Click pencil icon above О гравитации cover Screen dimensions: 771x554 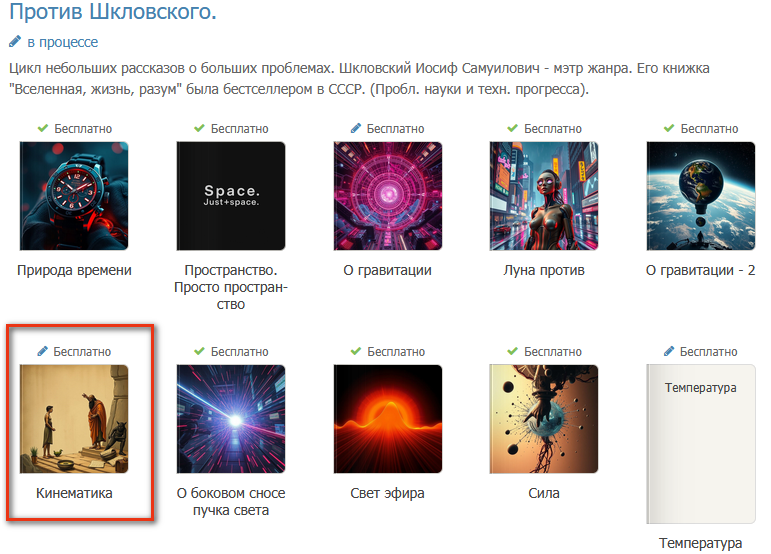(x=356, y=128)
